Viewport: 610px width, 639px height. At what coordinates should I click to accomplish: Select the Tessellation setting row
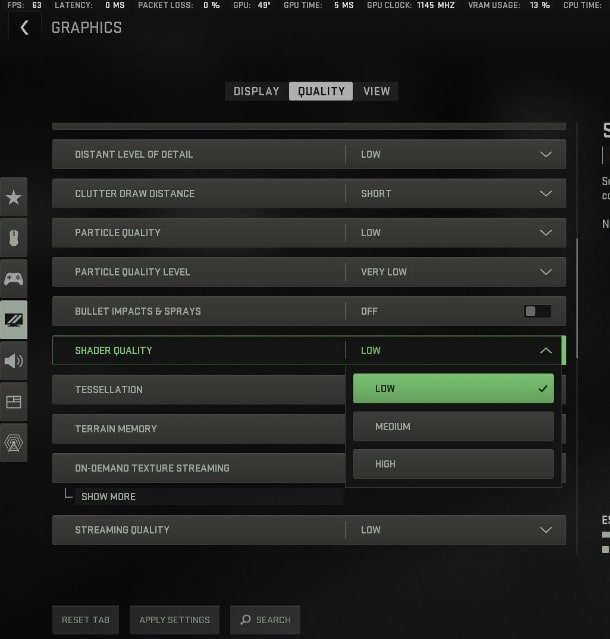[198, 390]
